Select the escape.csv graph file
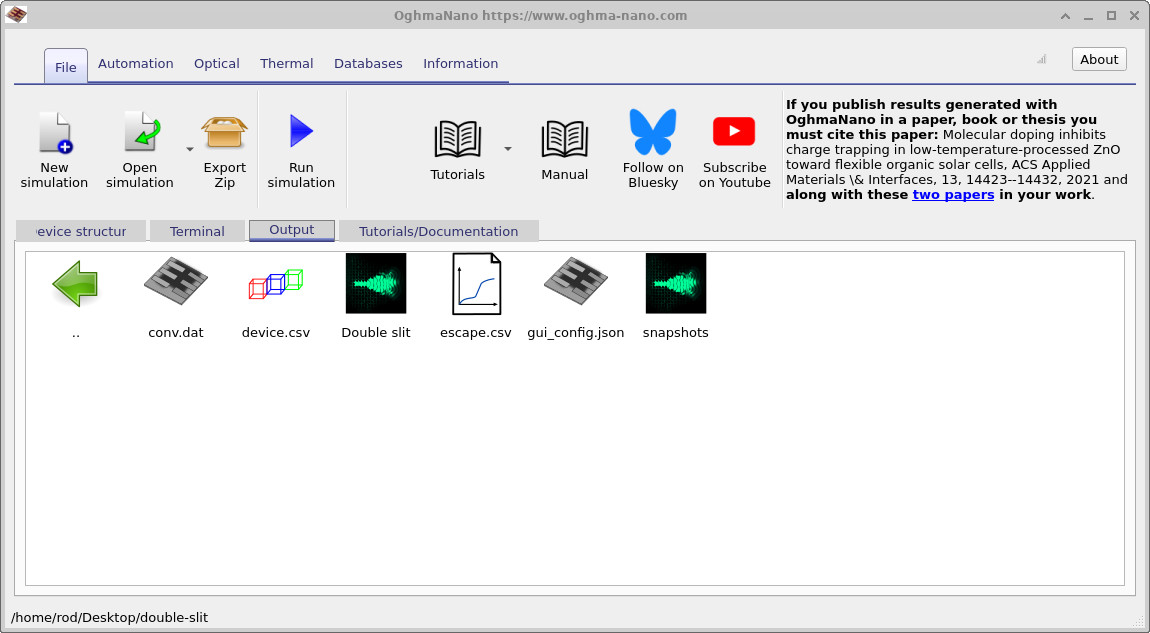 [x=476, y=283]
